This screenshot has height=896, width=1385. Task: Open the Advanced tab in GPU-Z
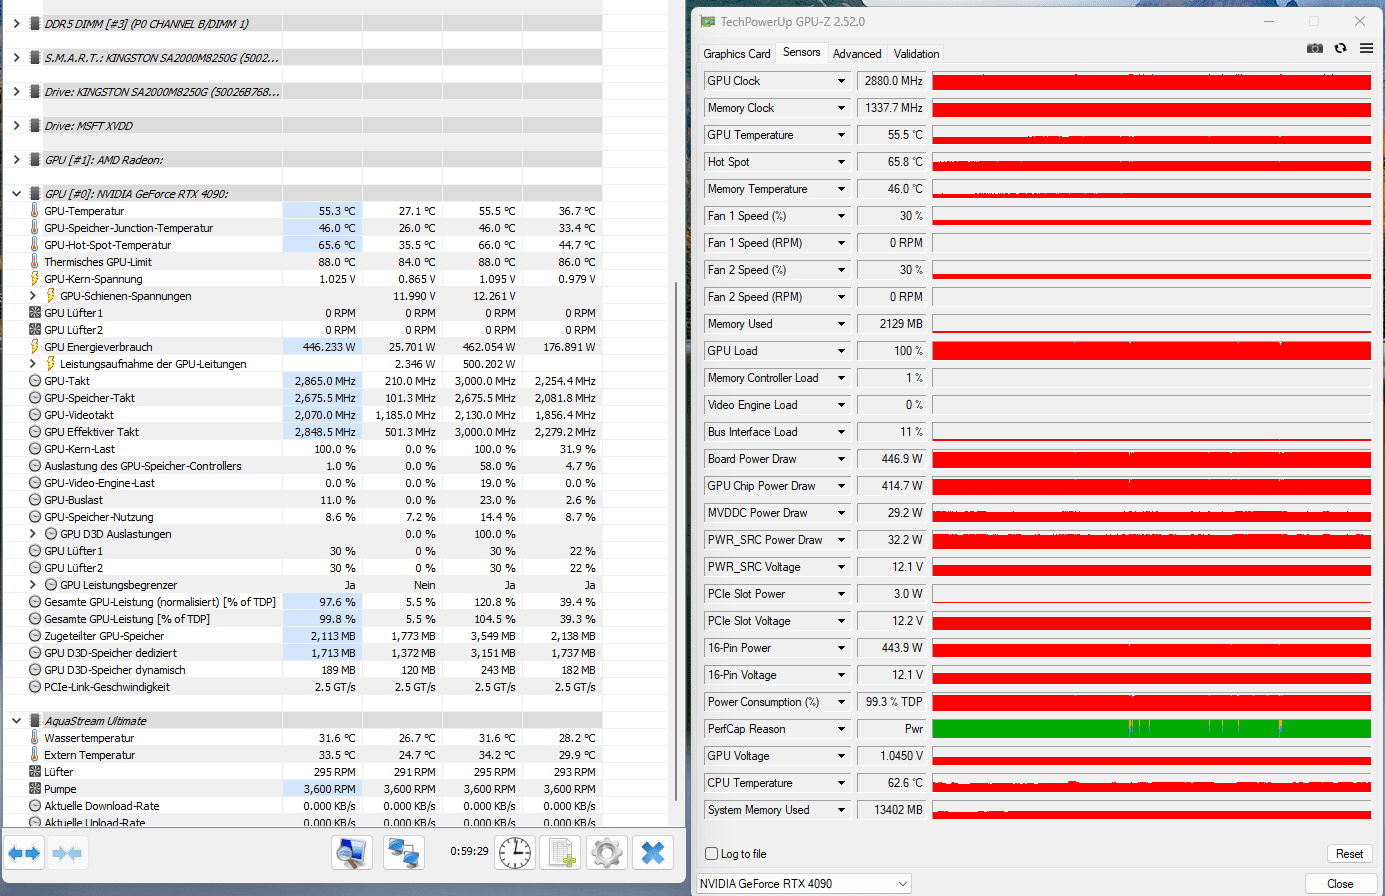(857, 54)
